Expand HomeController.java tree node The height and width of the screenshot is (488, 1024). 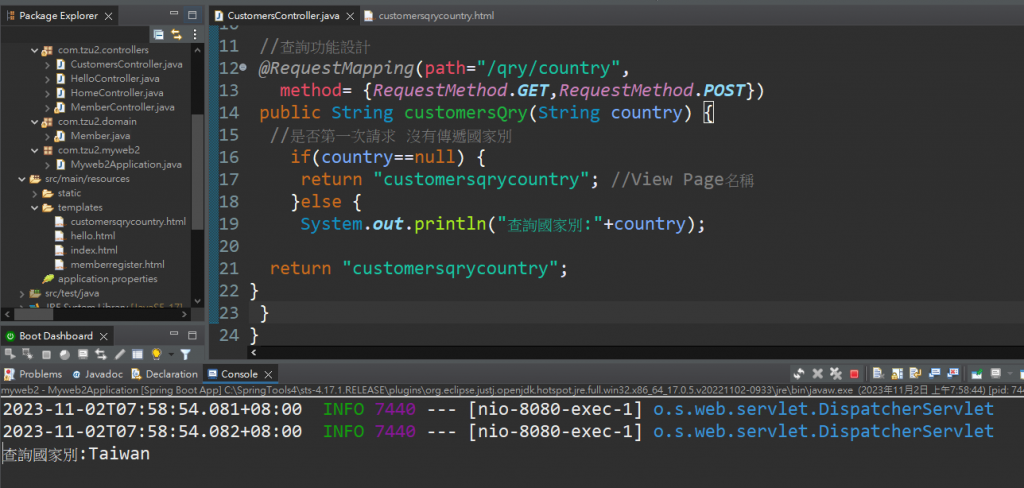[48, 93]
